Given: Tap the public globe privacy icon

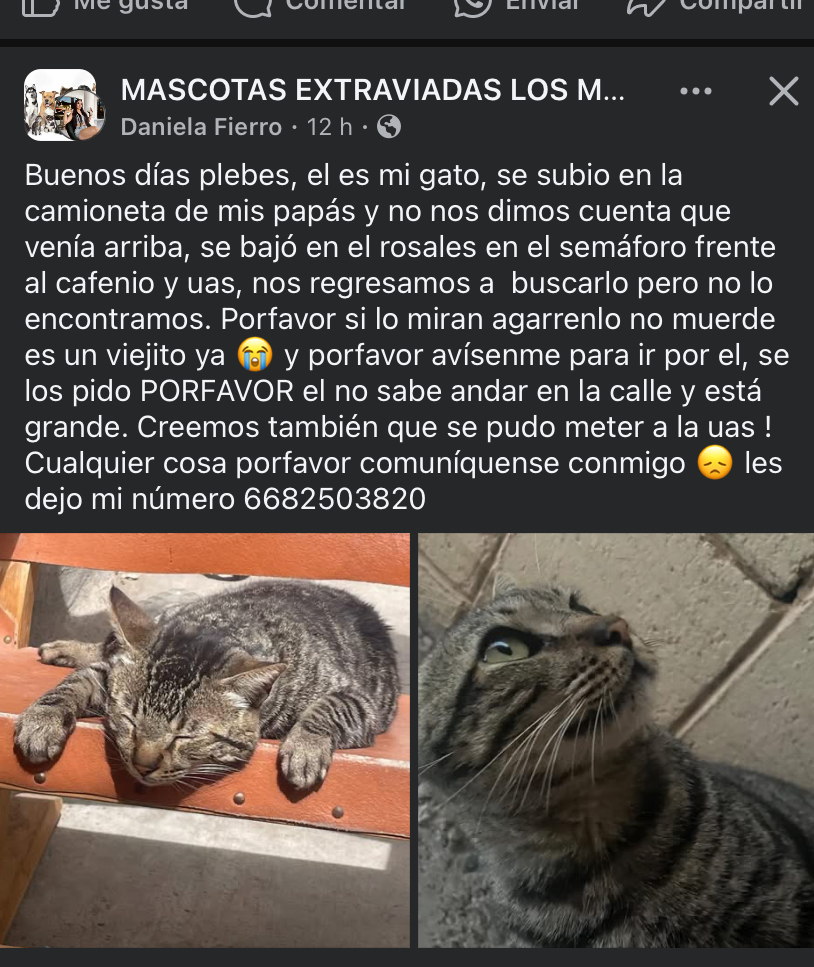Looking at the screenshot, I should coord(389,126).
